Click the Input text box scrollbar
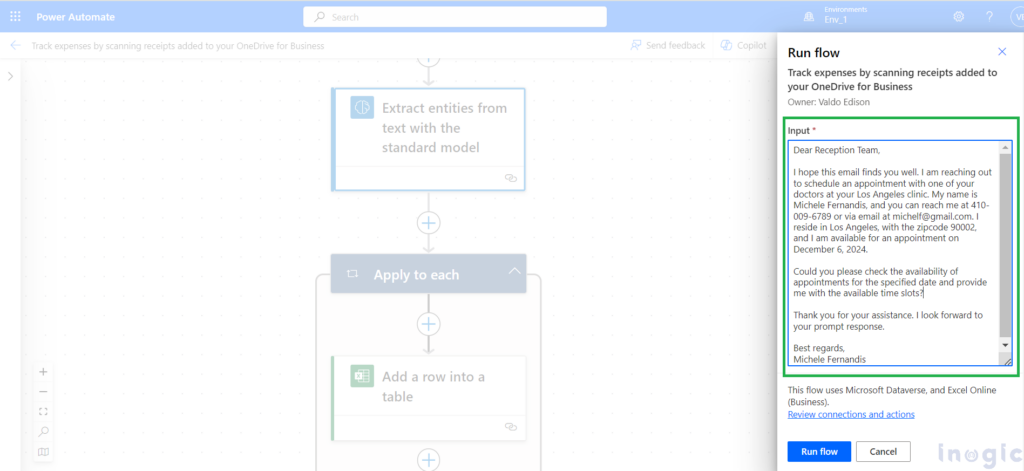Viewport: 1024px width, 471px height. pos(1005,250)
